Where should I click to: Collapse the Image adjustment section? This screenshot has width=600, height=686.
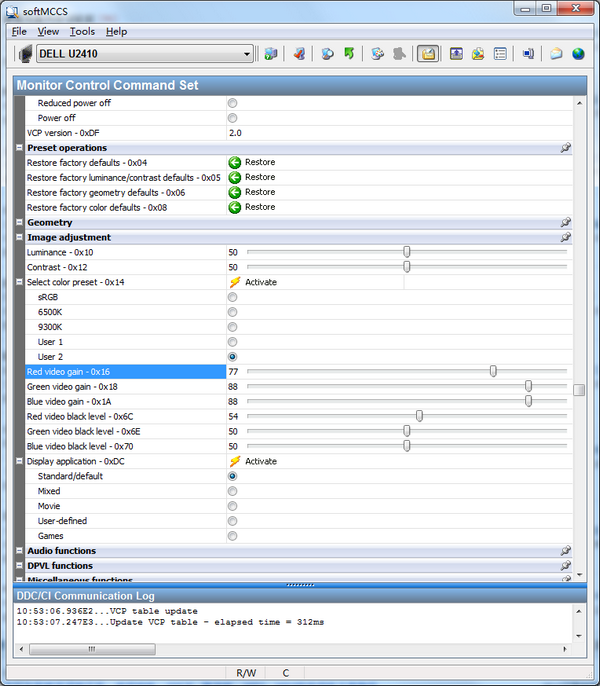point(20,238)
